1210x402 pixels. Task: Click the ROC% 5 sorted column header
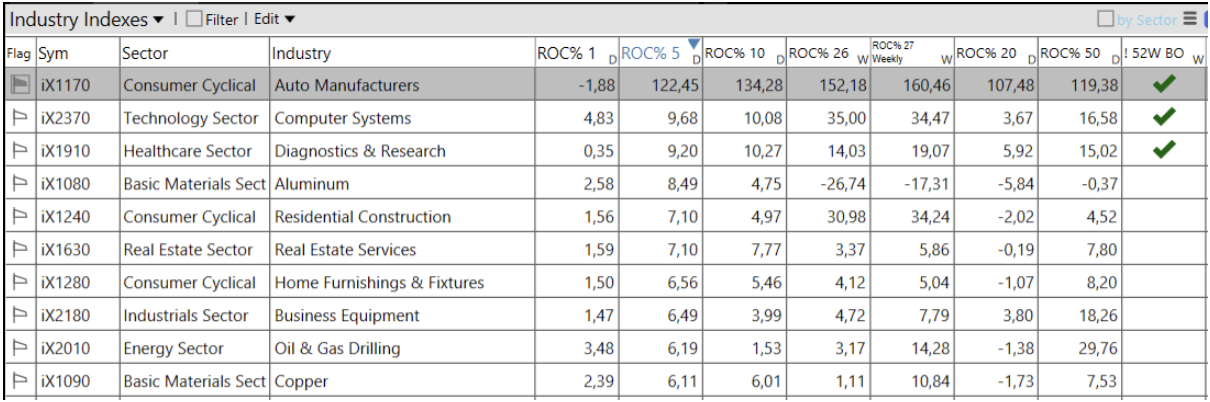click(x=652, y=54)
